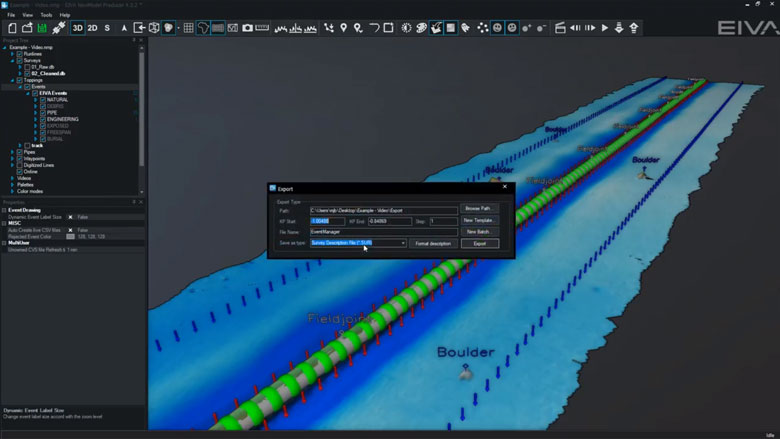Expand the Videos tree node
The image size is (780, 439).
[11, 178]
